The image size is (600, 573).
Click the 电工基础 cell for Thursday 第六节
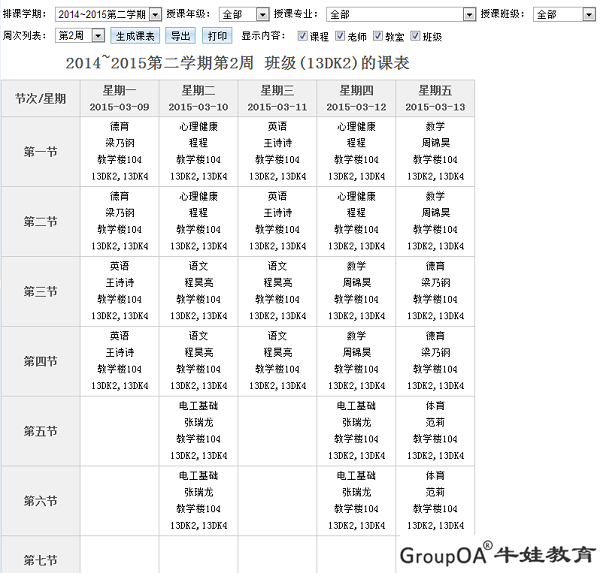356,501
